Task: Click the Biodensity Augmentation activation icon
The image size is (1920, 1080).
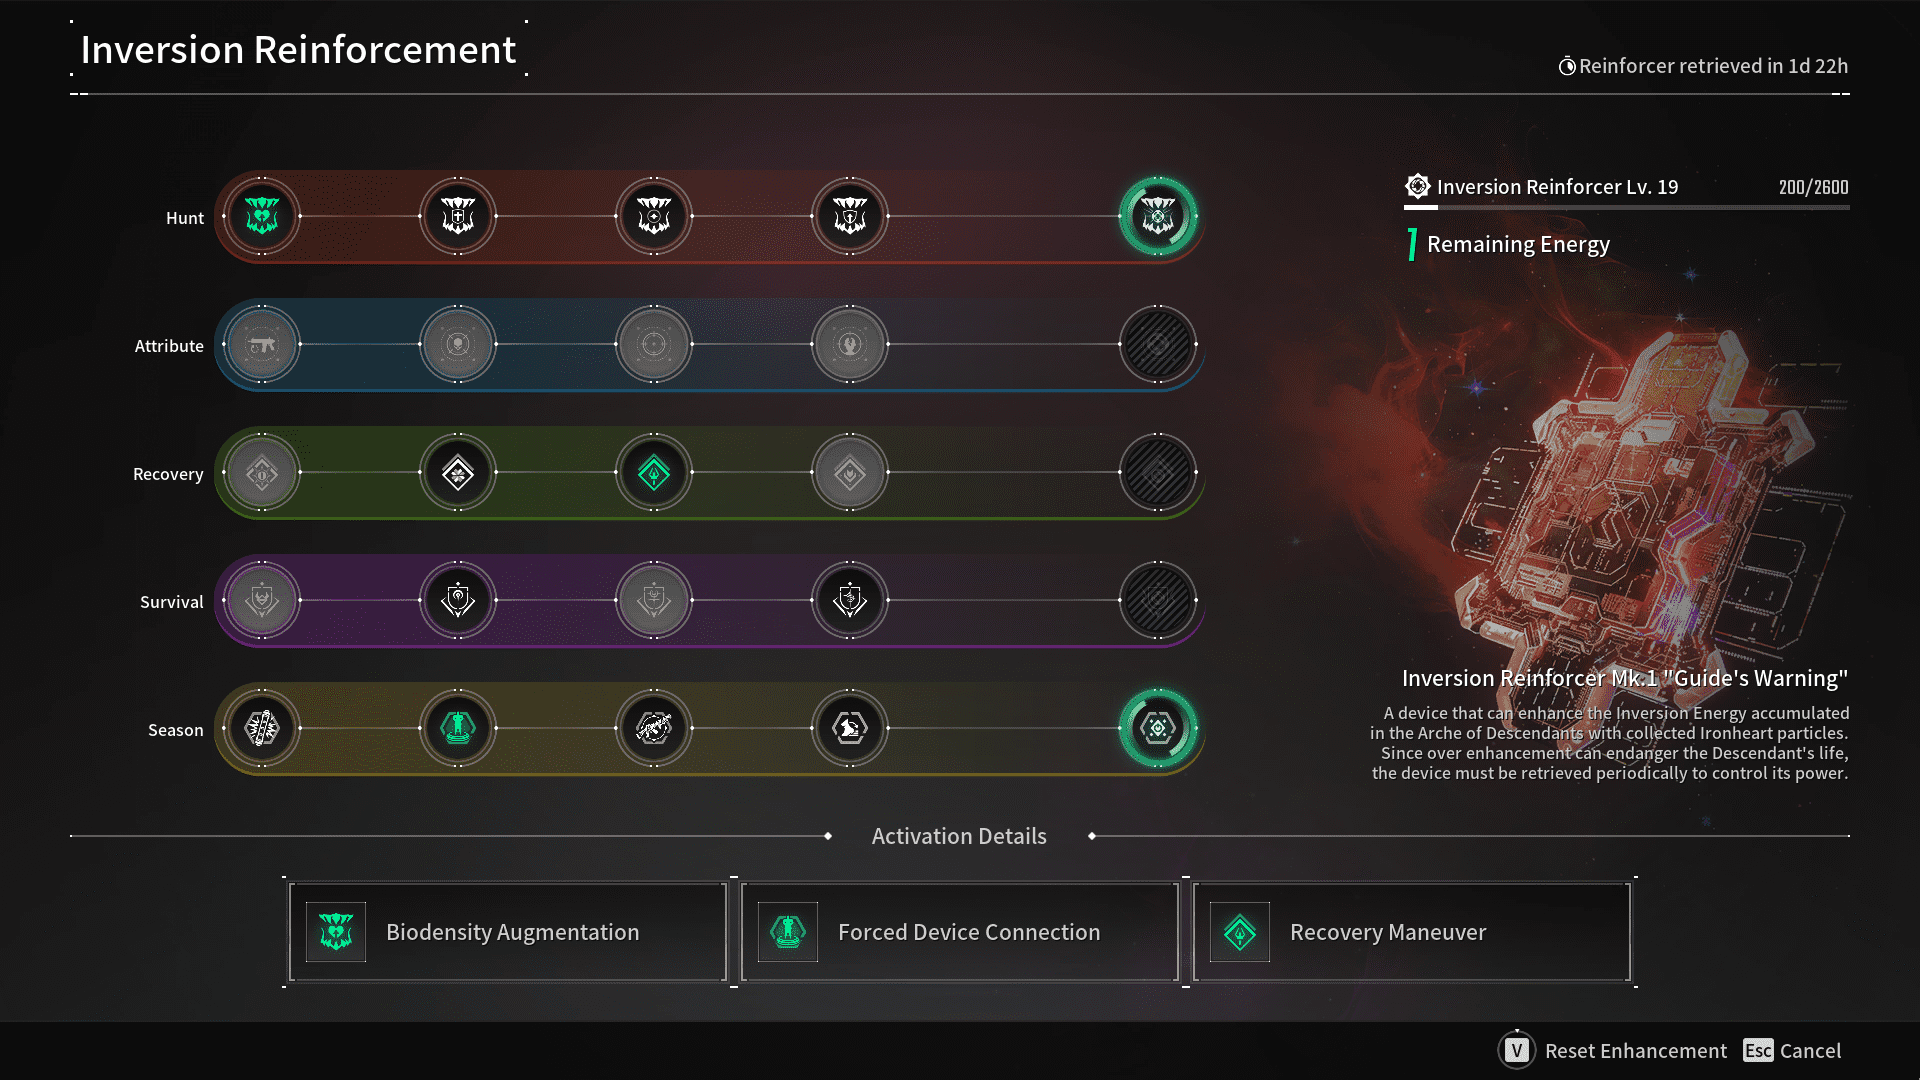Action: coord(334,931)
